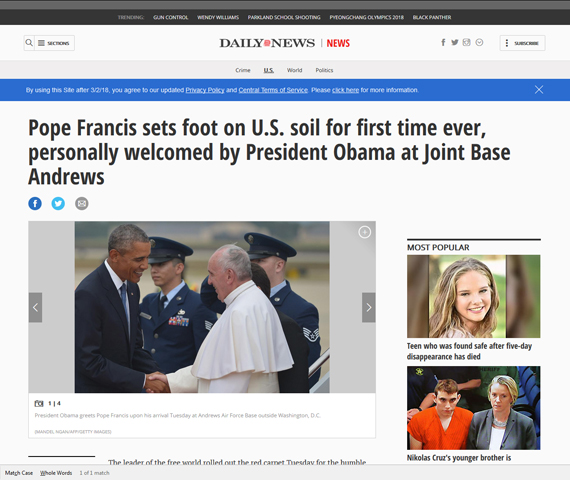This screenshot has width=570, height=480.
Task: Visit Daily News Facebook page in header
Action: point(443,43)
